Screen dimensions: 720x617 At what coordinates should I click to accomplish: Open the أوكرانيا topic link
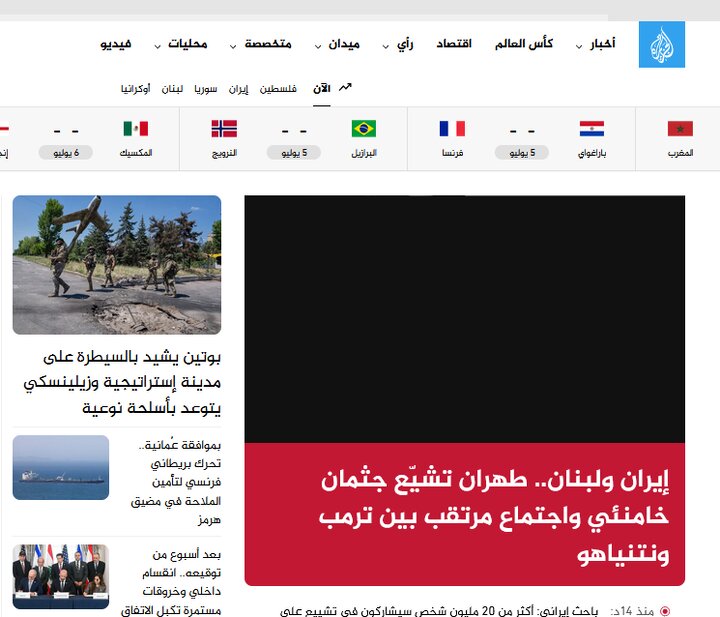(135, 88)
